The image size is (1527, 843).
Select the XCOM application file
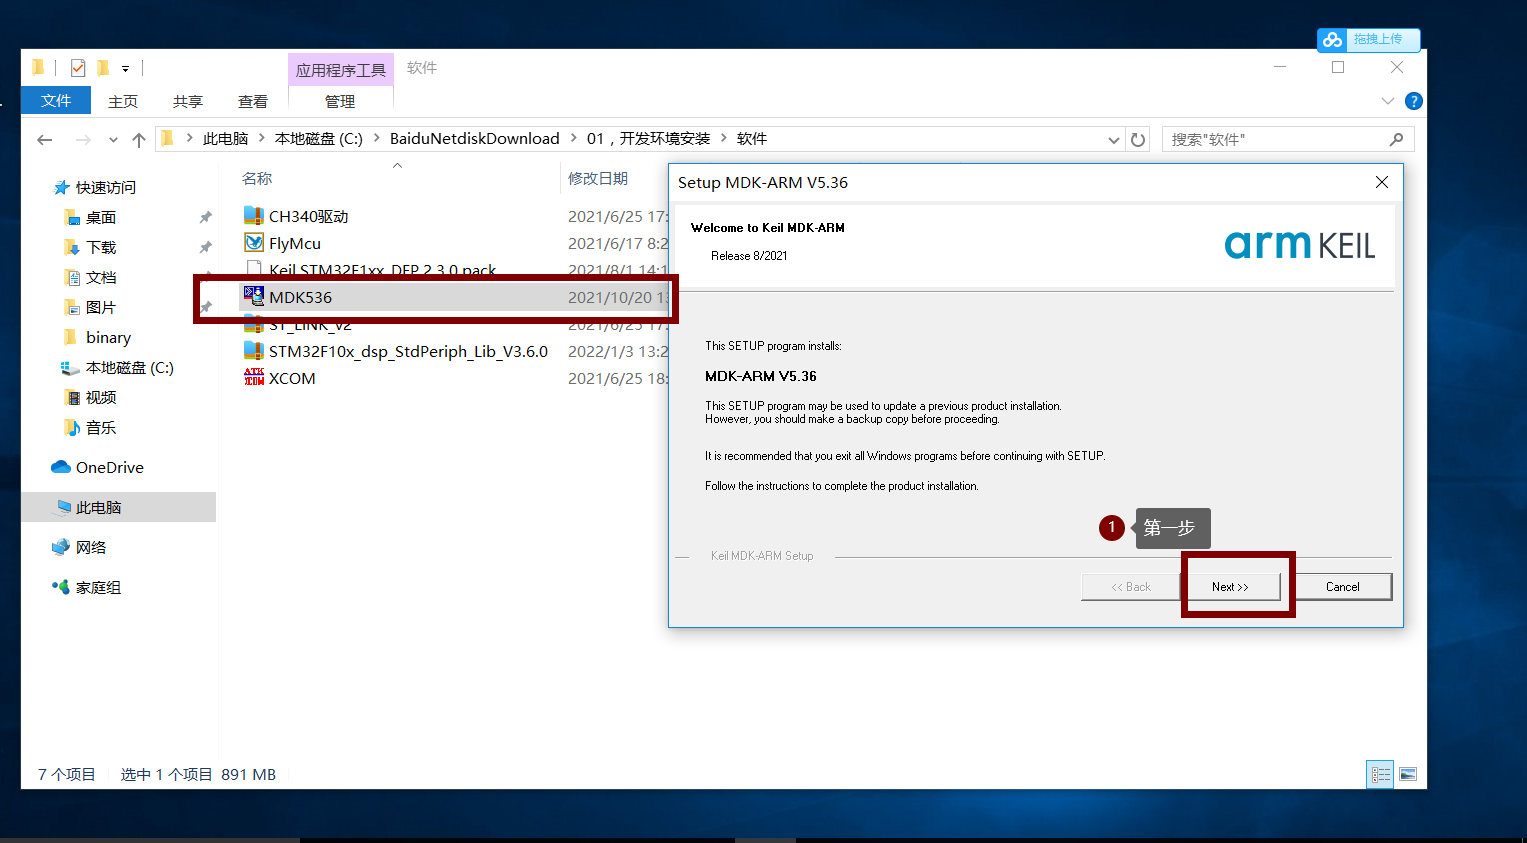point(292,378)
